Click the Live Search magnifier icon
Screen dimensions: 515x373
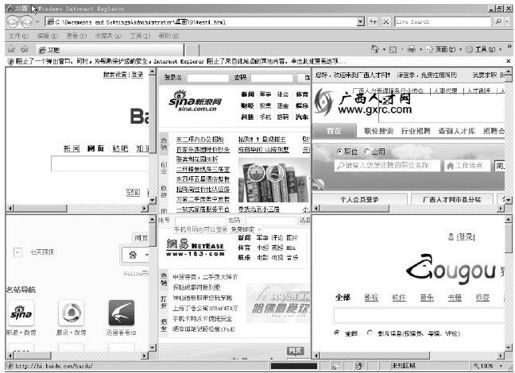[499, 22]
